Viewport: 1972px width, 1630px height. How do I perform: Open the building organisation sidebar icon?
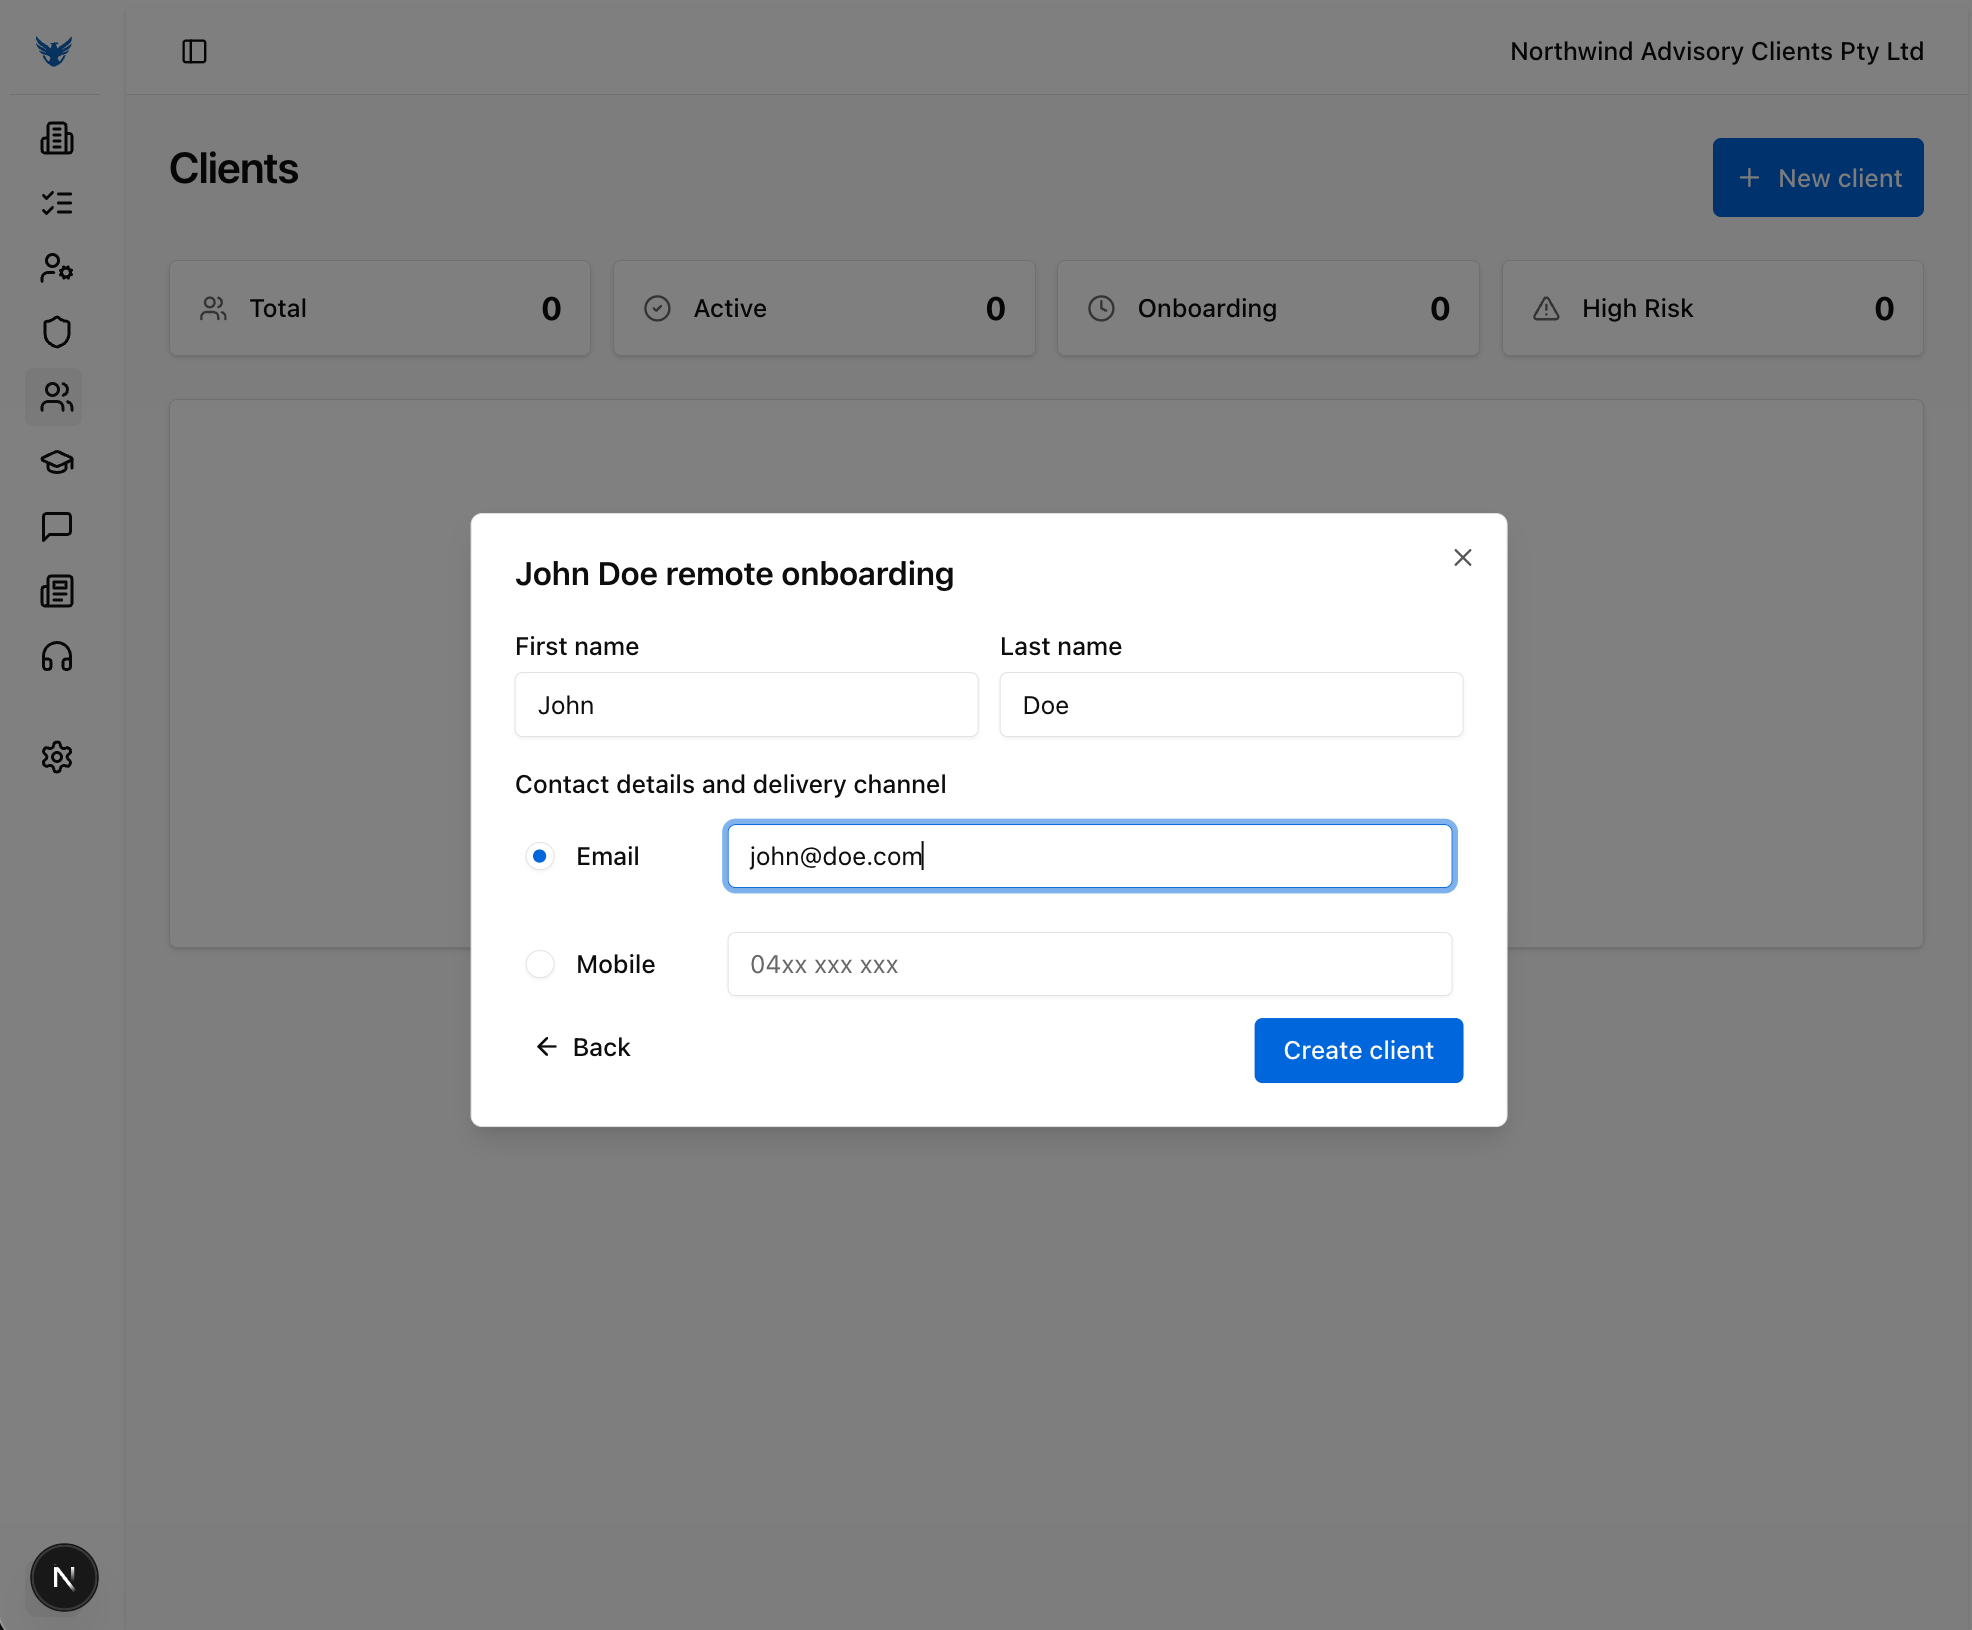click(57, 138)
